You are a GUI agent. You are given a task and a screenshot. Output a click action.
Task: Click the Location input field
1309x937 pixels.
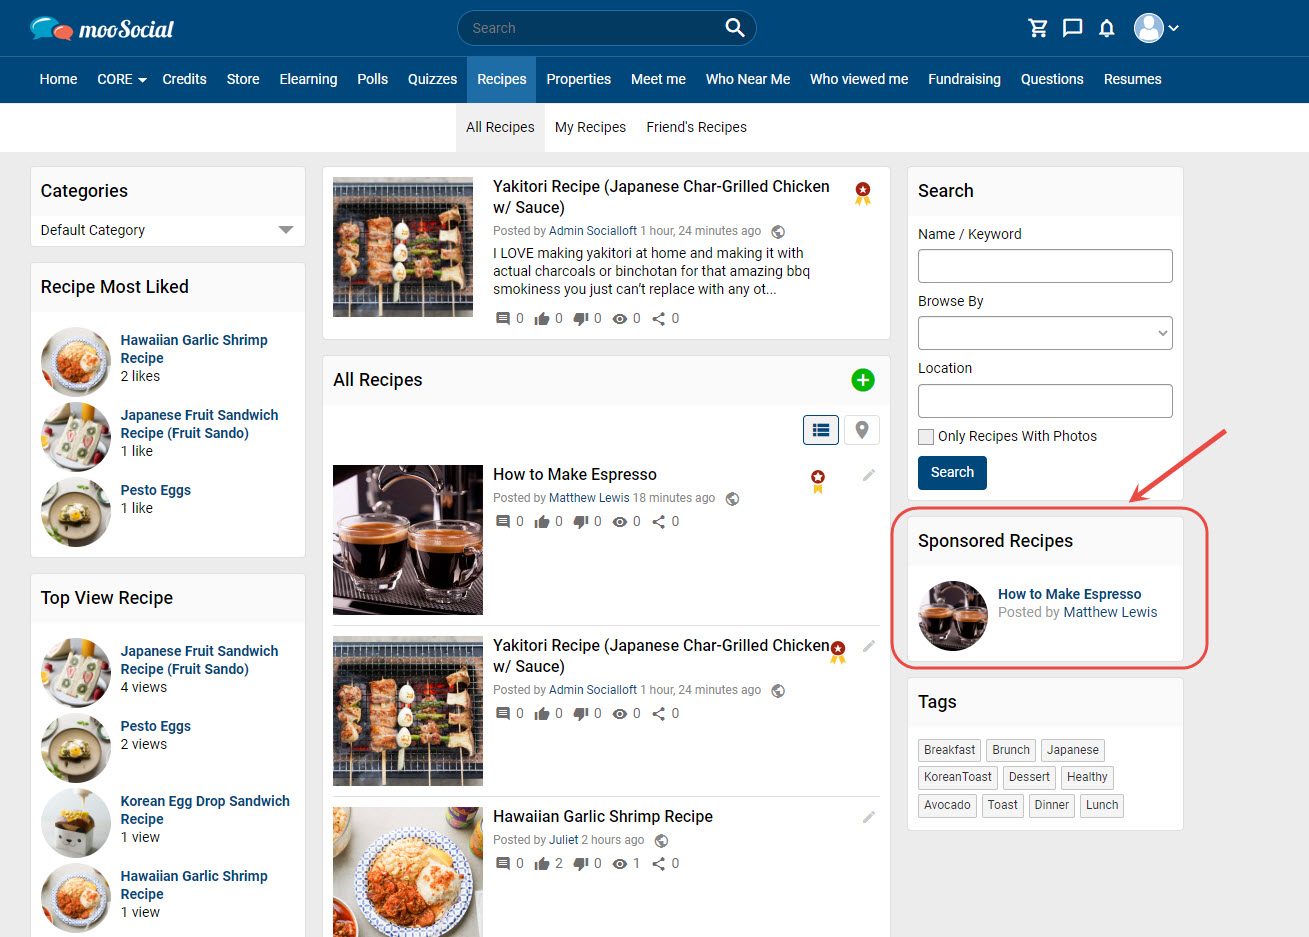pyautogui.click(x=1045, y=401)
